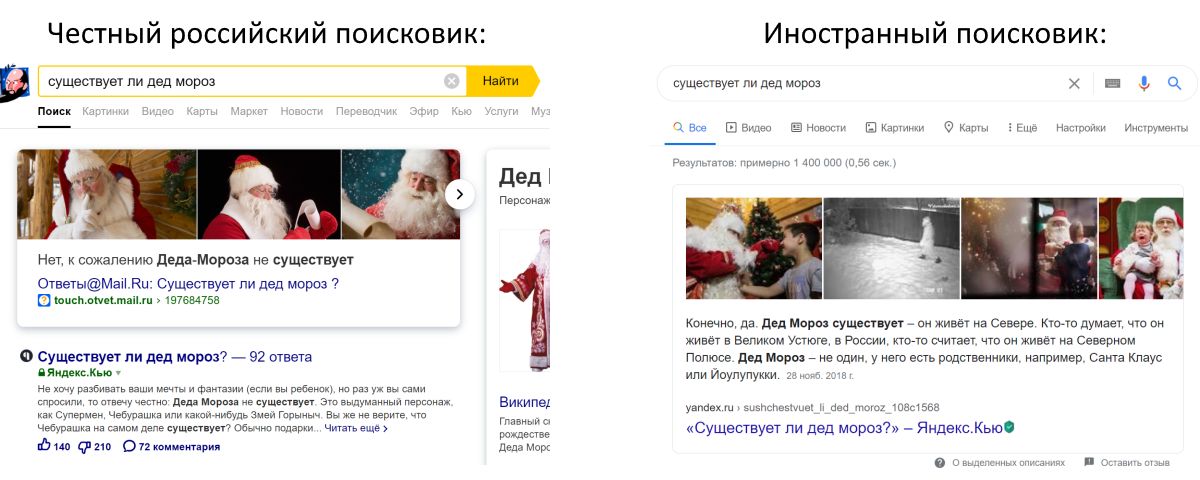Select the Новости tab in Google

pos(818,128)
